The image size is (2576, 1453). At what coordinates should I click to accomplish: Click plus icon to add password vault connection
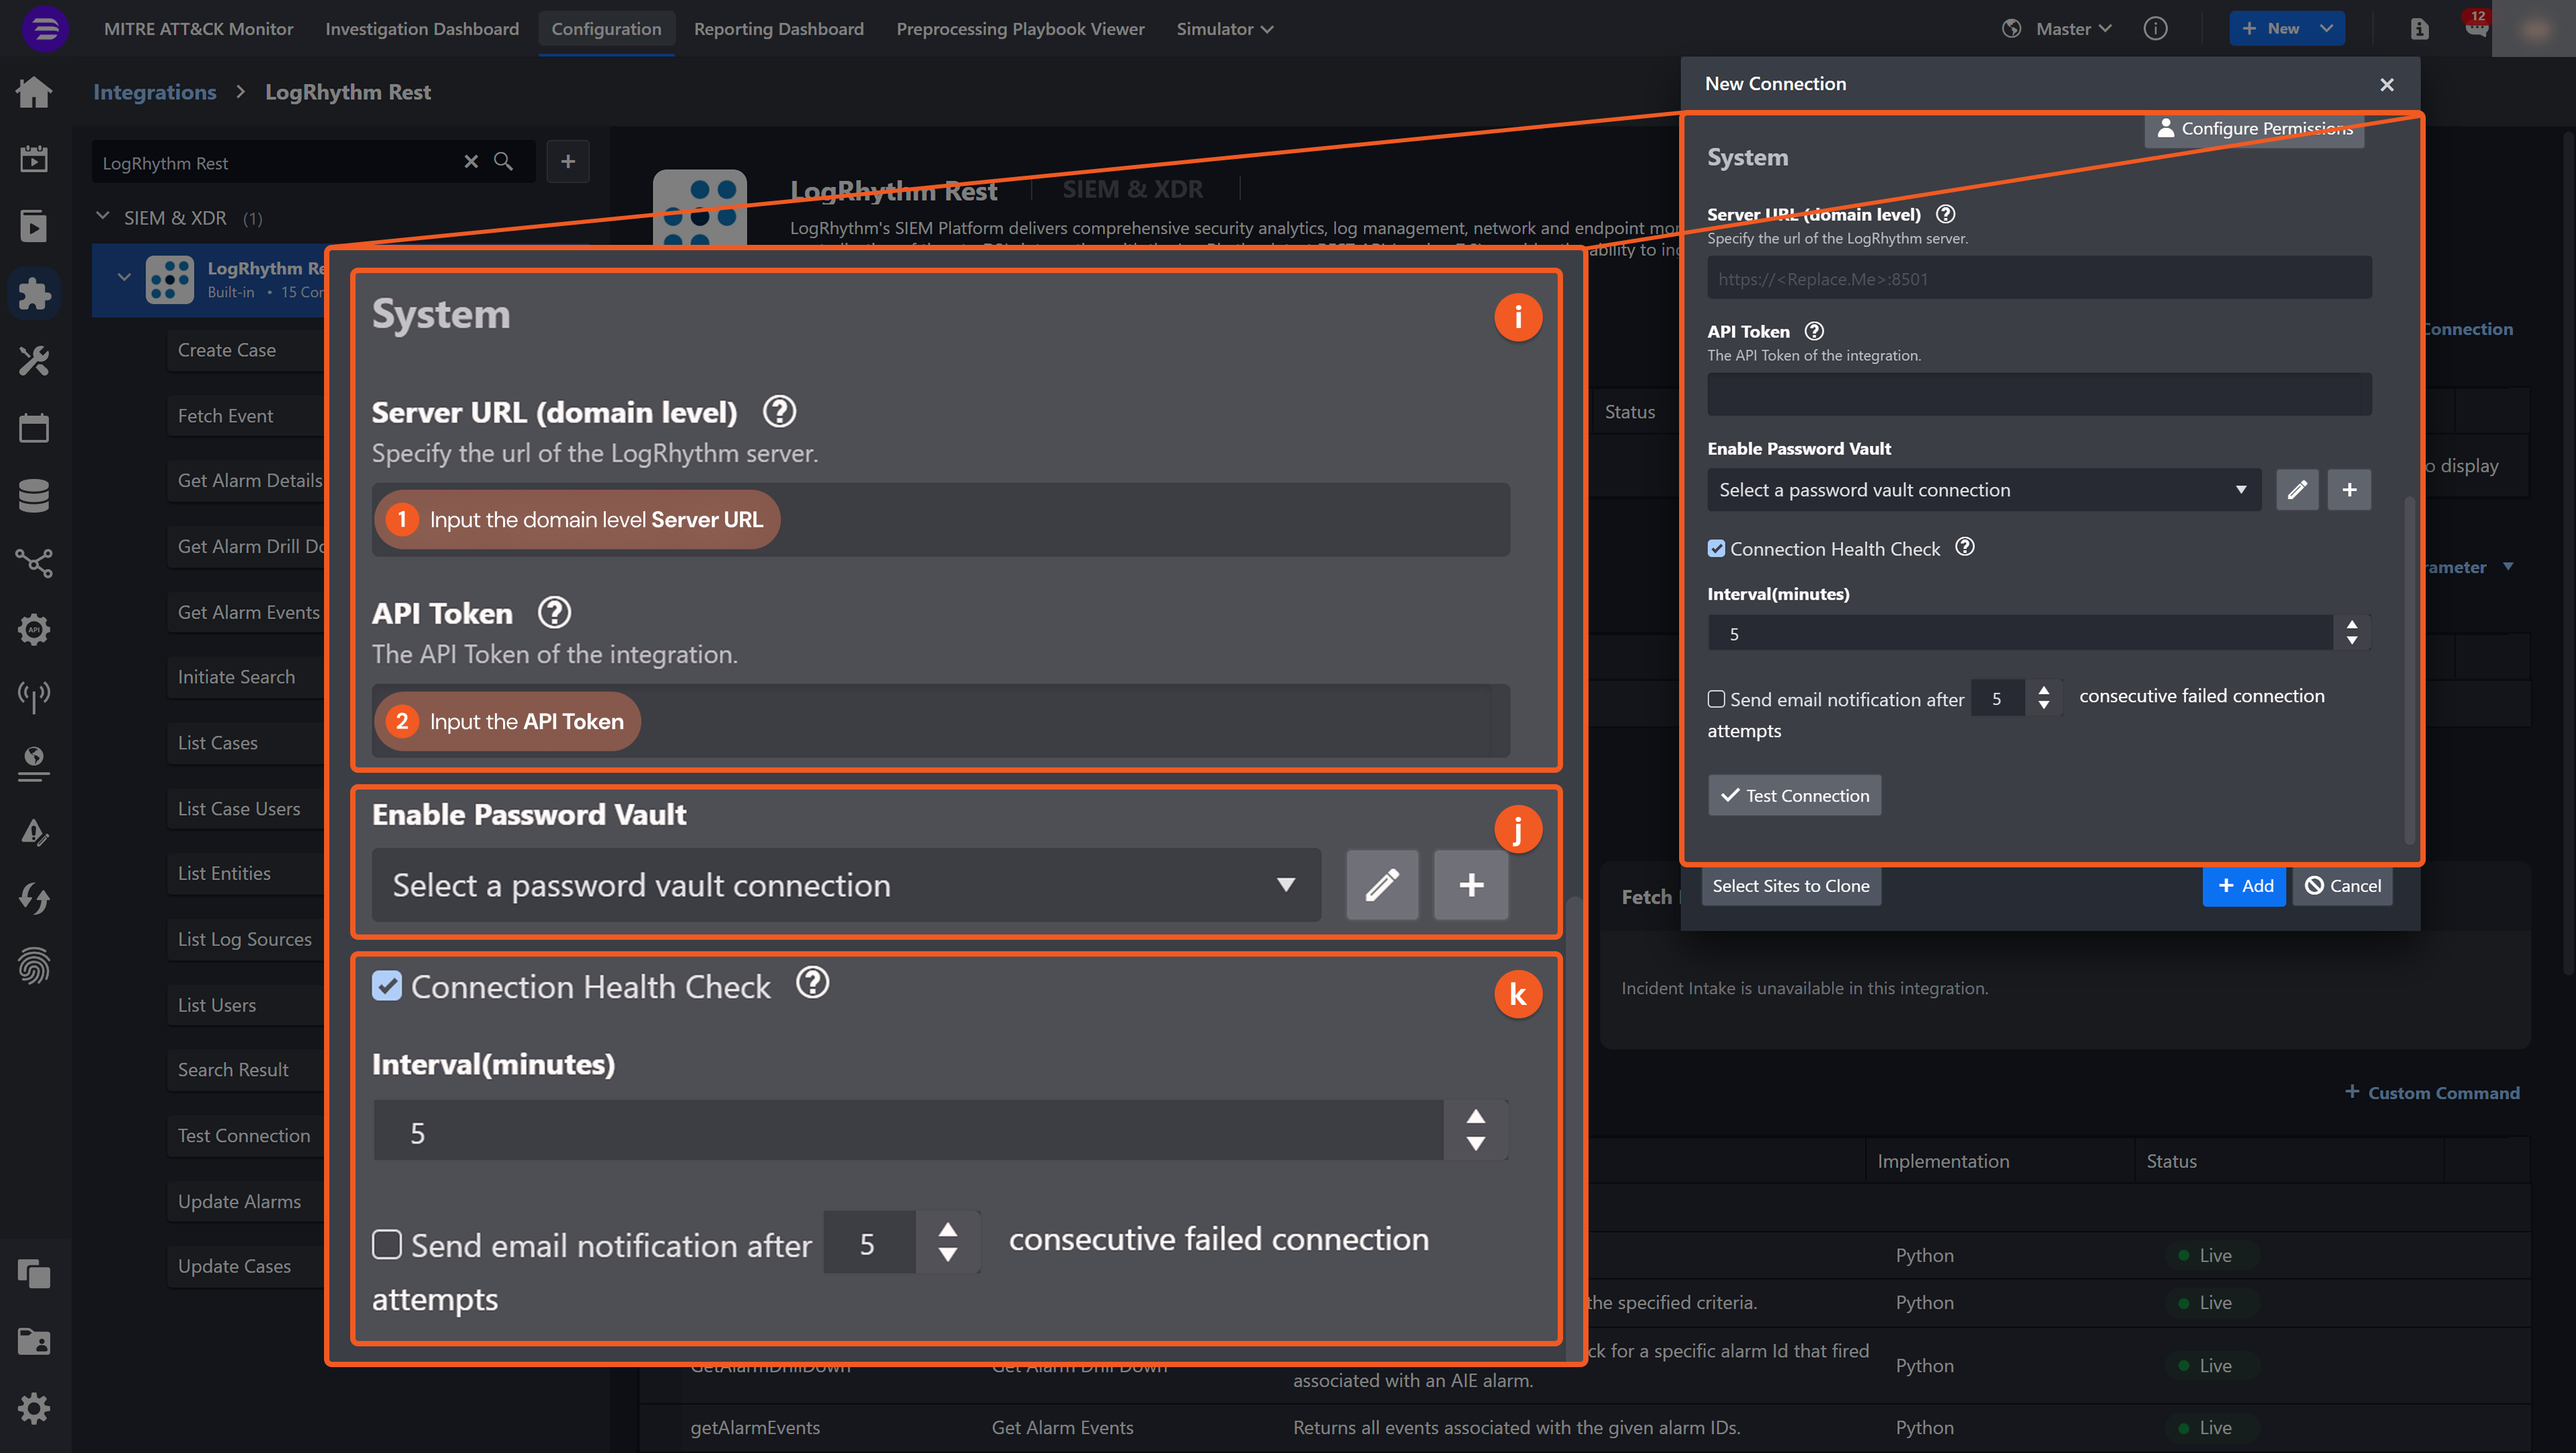point(2349,490)
